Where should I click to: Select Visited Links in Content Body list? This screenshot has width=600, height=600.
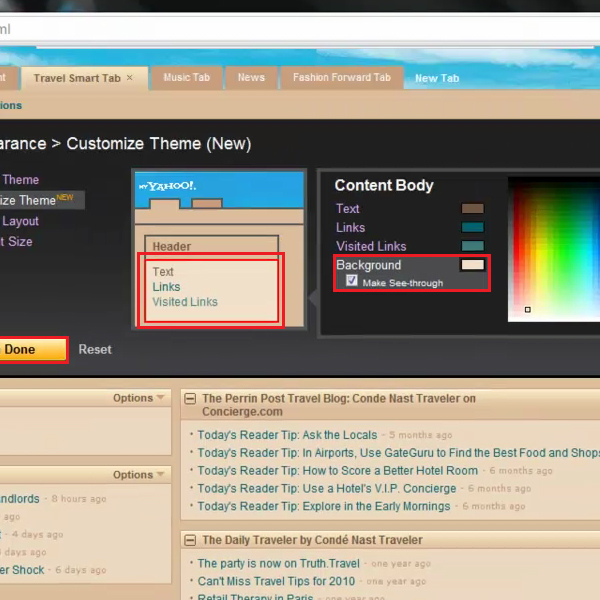coord(371,246)
